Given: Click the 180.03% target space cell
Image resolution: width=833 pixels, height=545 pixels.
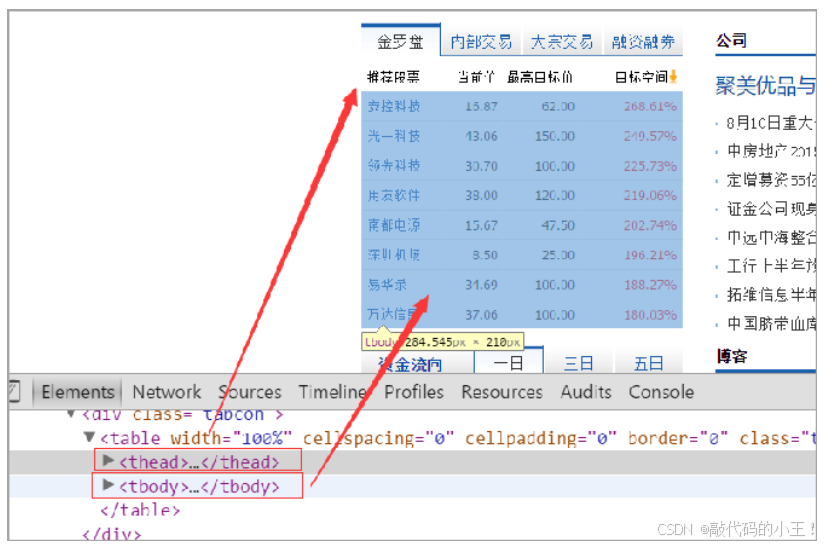Looking at the screenshot, I should 650,314.
